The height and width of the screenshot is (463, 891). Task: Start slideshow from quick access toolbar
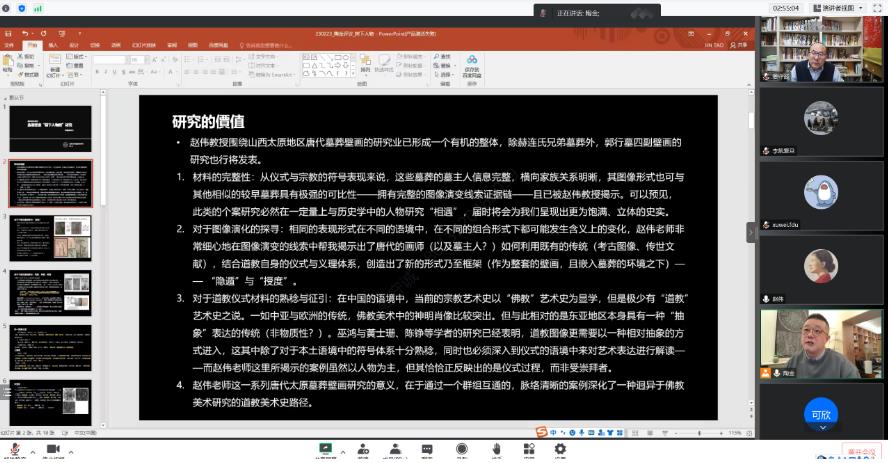click(x=61, y=34)
